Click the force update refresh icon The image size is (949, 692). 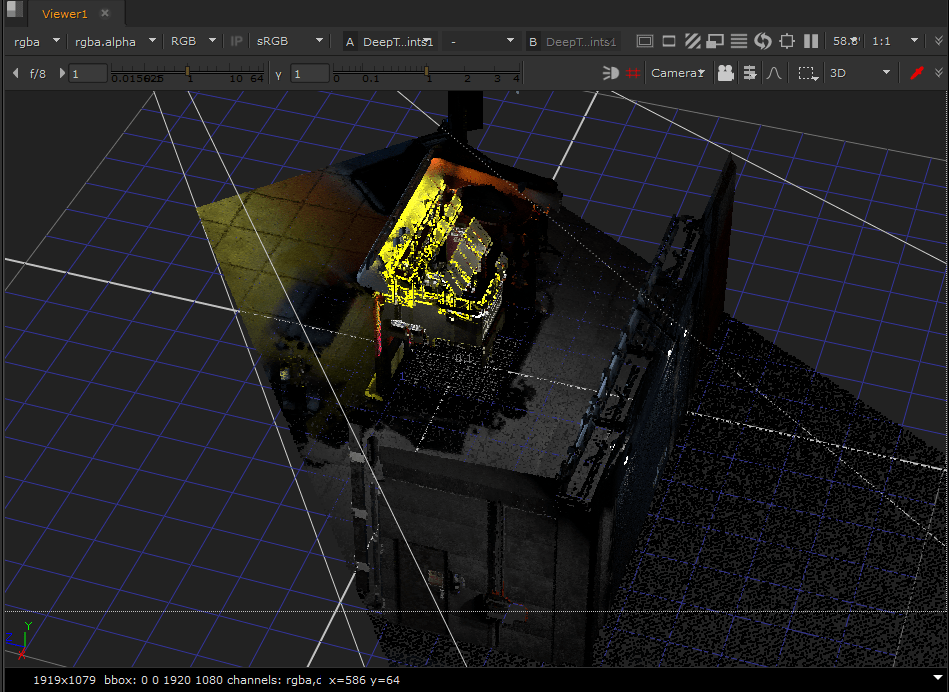pos(763,41)
